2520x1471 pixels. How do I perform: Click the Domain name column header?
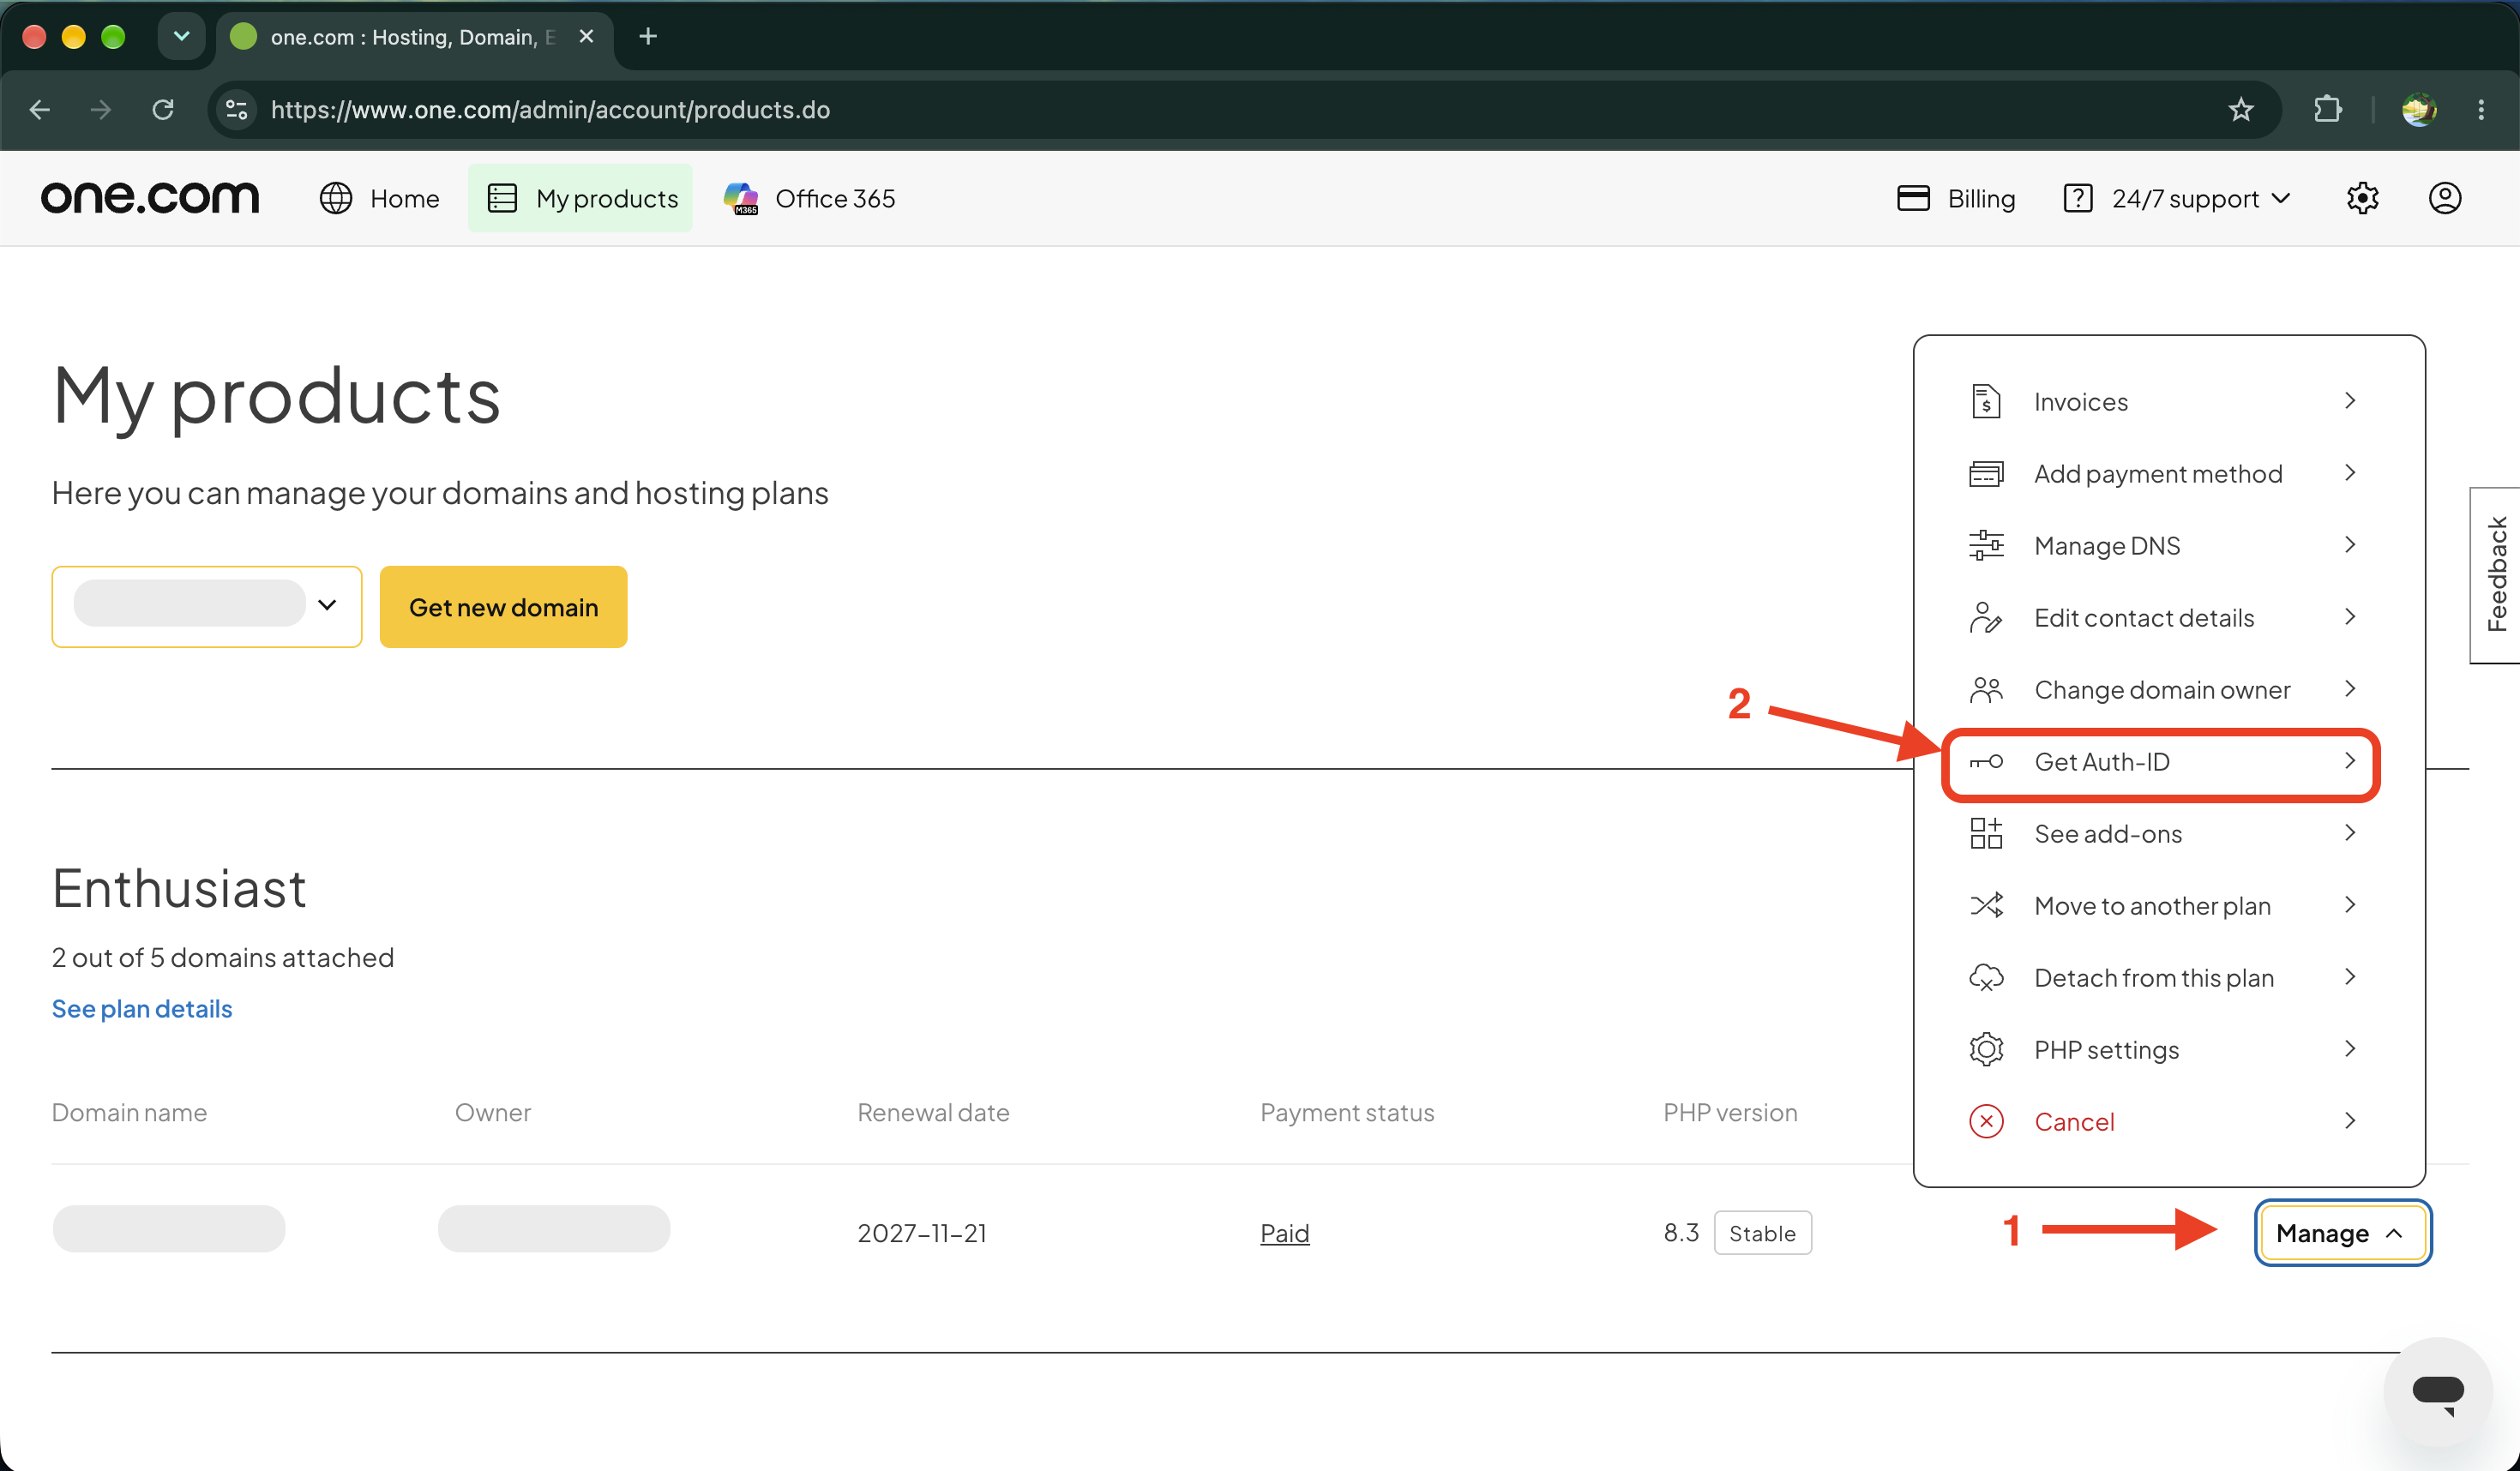pos(129,1112)
